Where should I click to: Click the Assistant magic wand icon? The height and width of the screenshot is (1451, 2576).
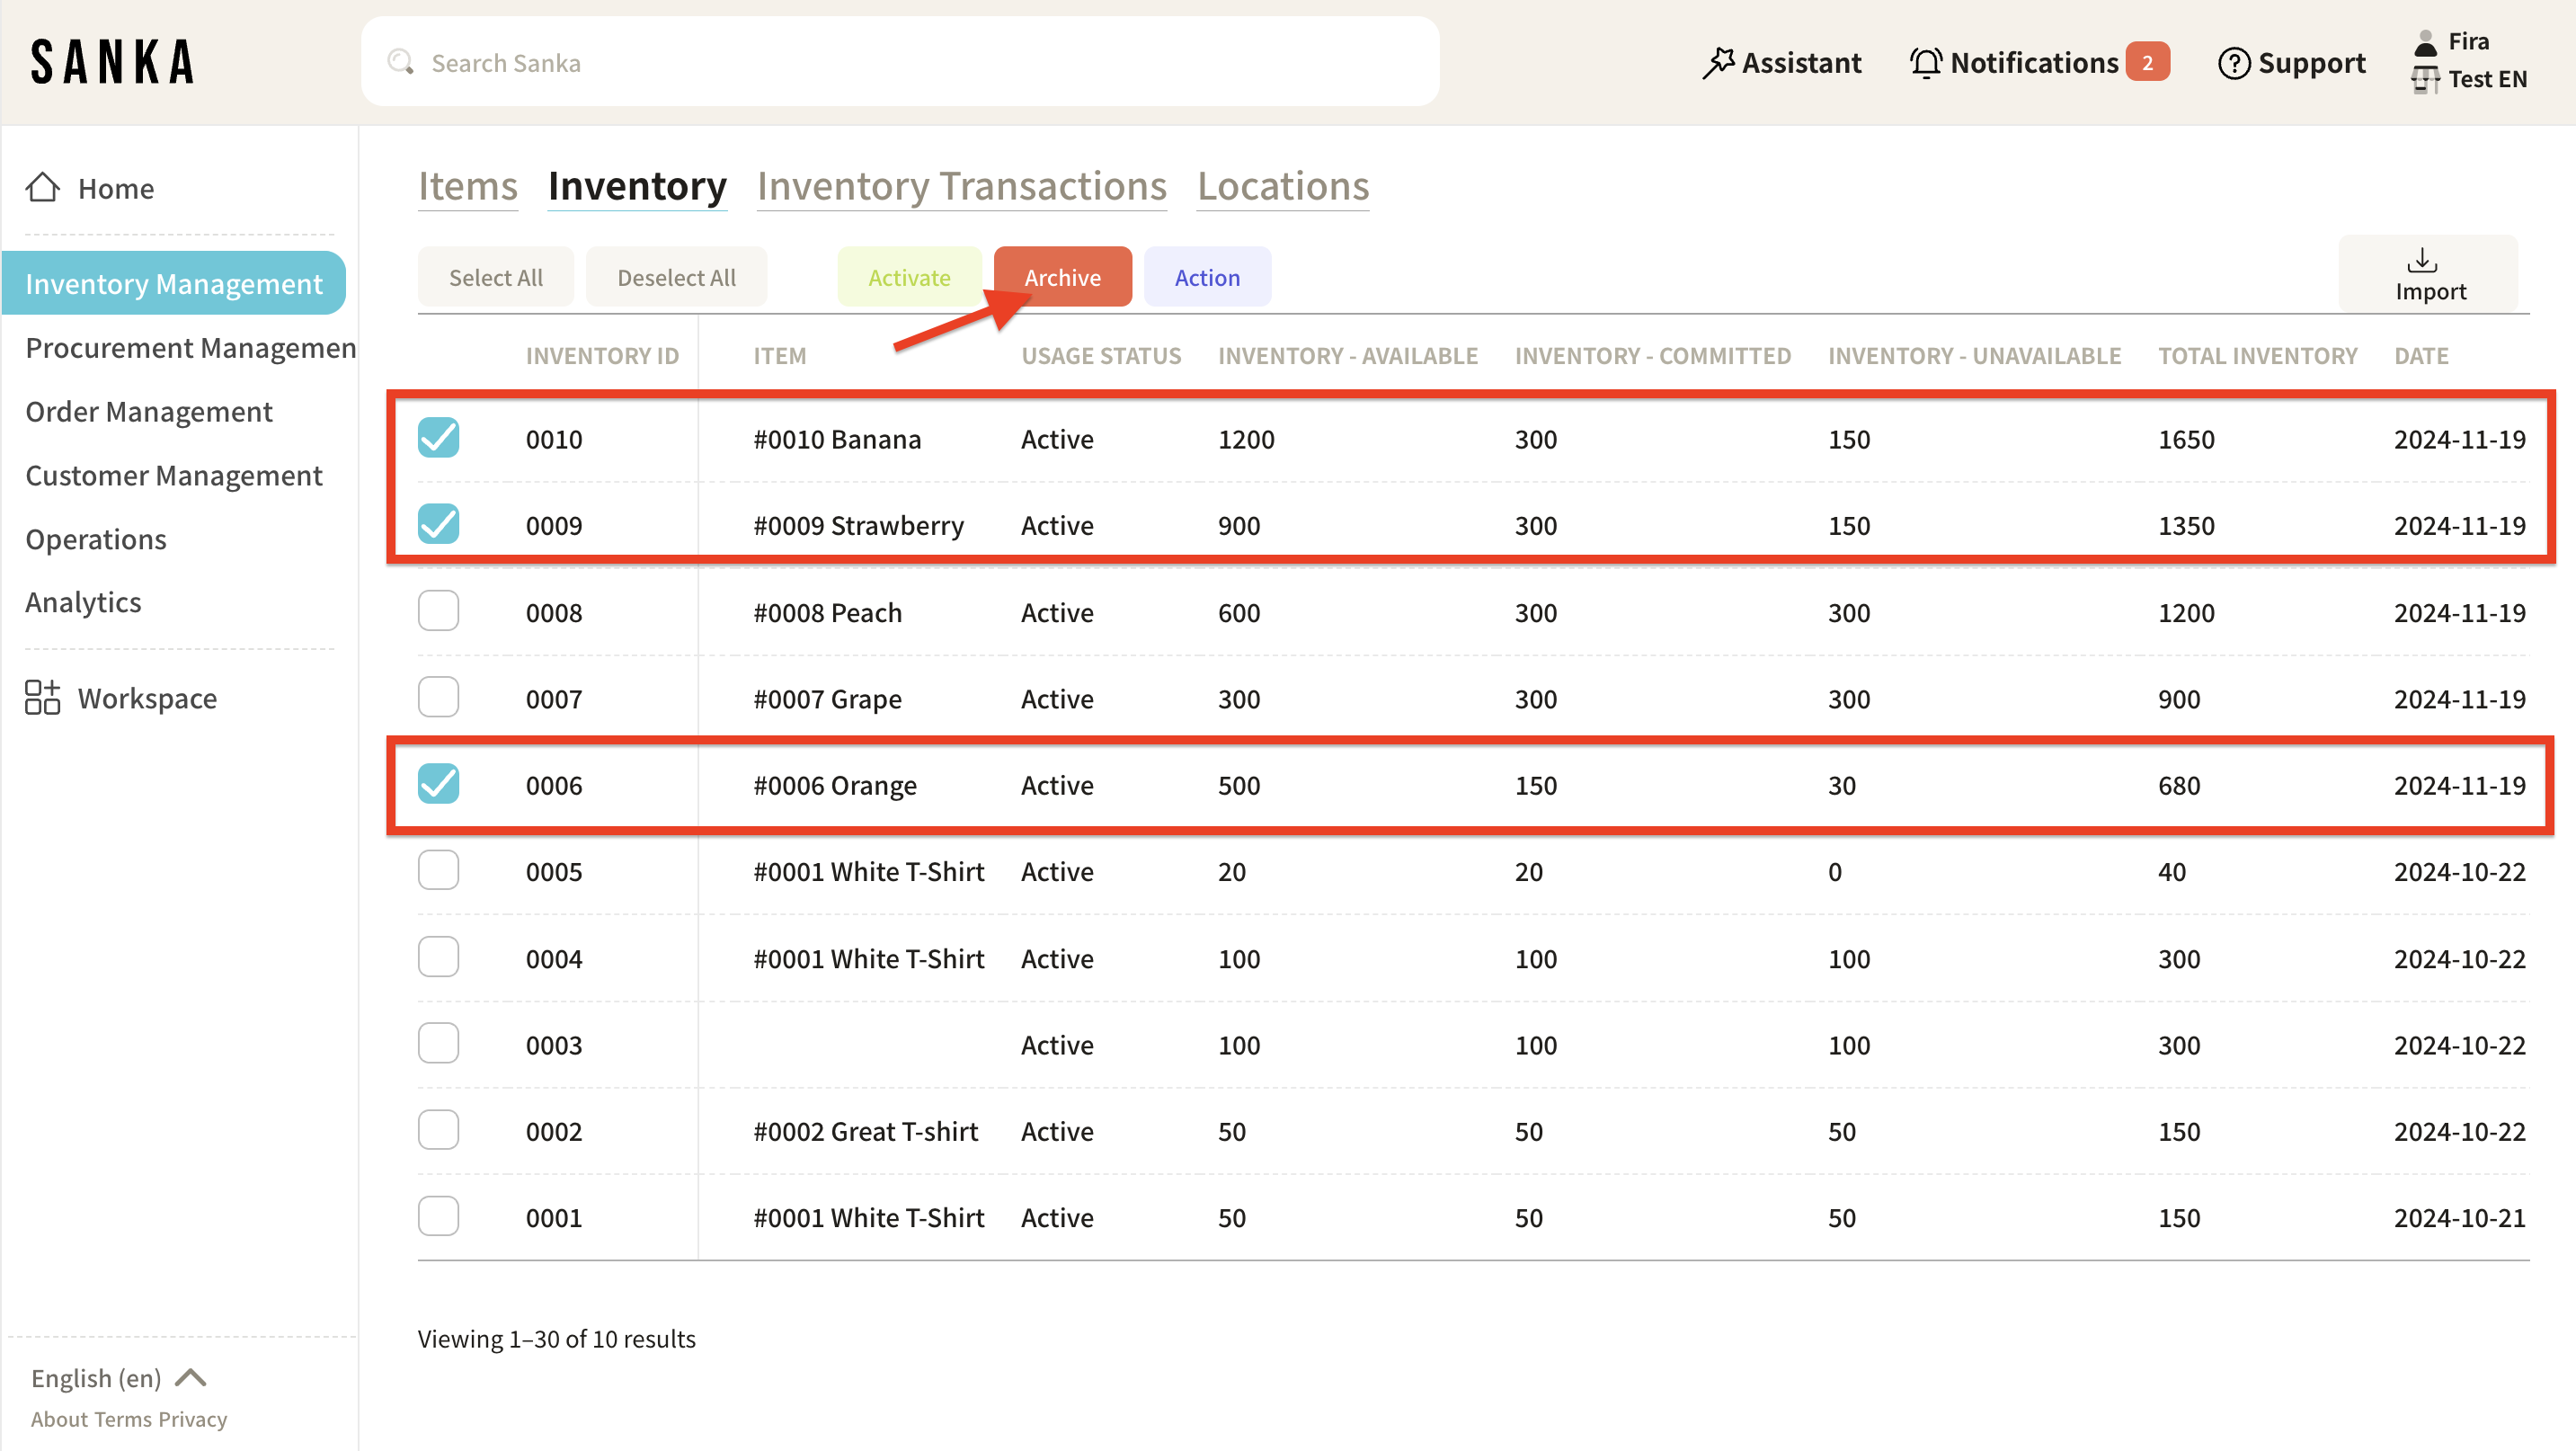click(x=1718, y=63)
